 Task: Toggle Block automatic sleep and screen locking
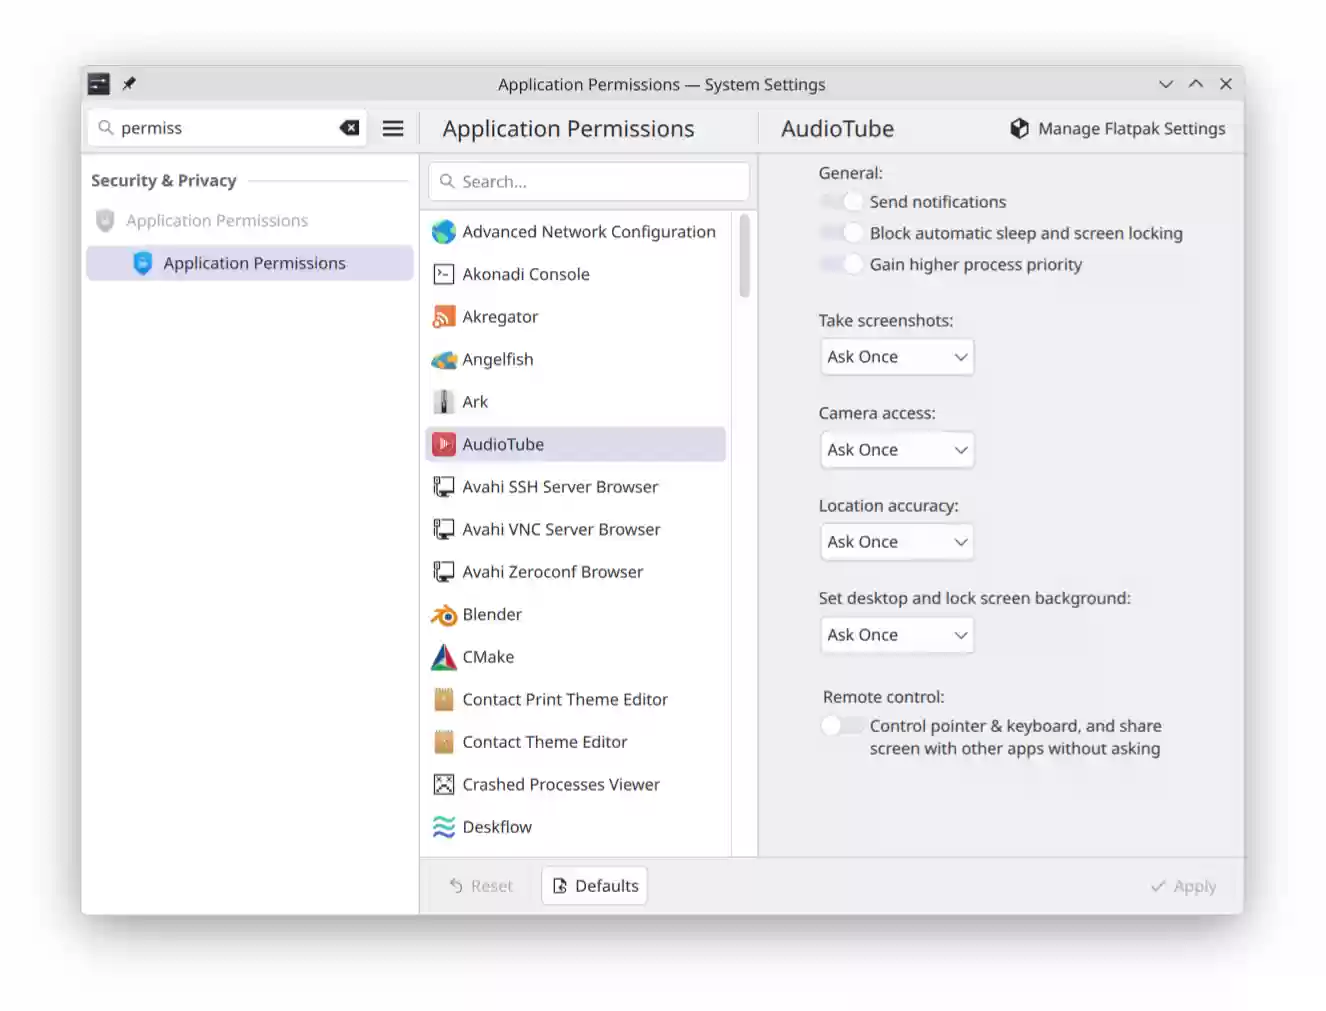841,232
